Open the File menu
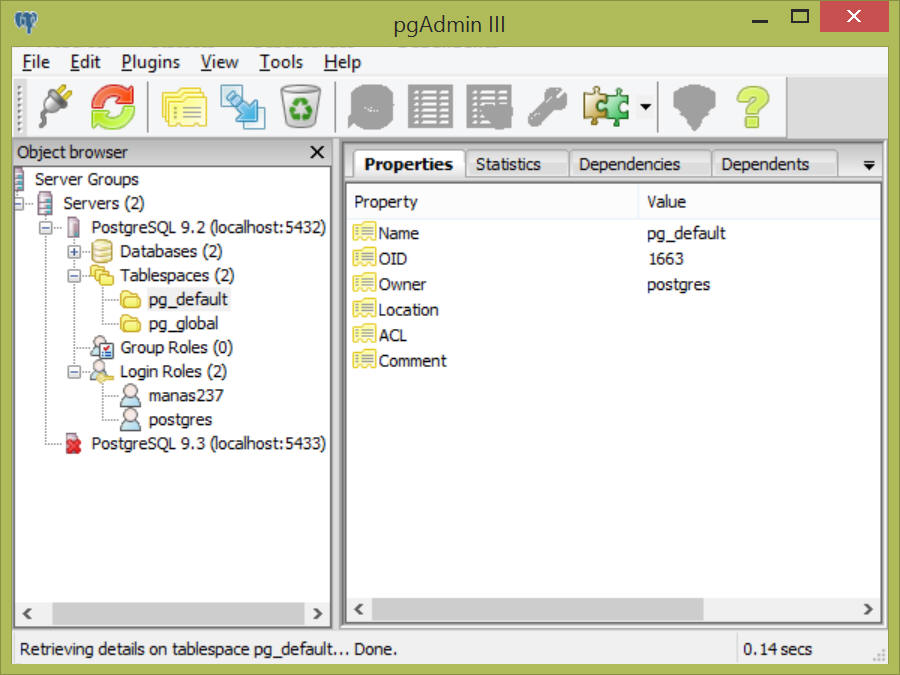 pyautogui.click(x=36, y=62)
